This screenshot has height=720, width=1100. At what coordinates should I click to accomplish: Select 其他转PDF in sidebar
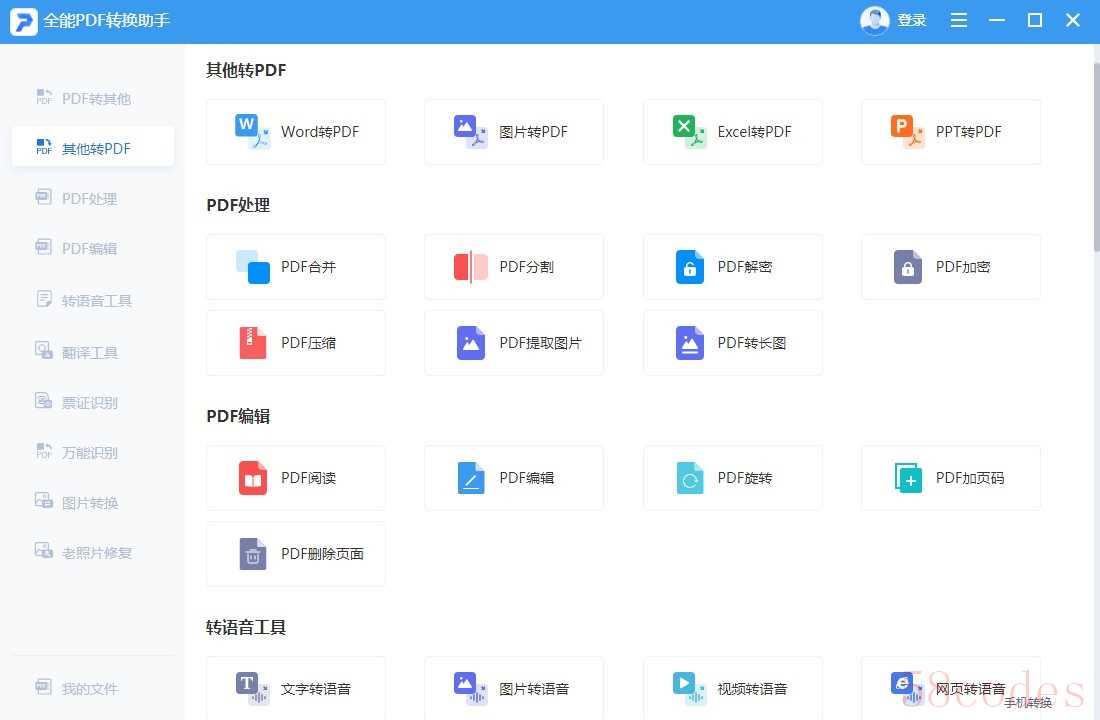click(93, 148)
